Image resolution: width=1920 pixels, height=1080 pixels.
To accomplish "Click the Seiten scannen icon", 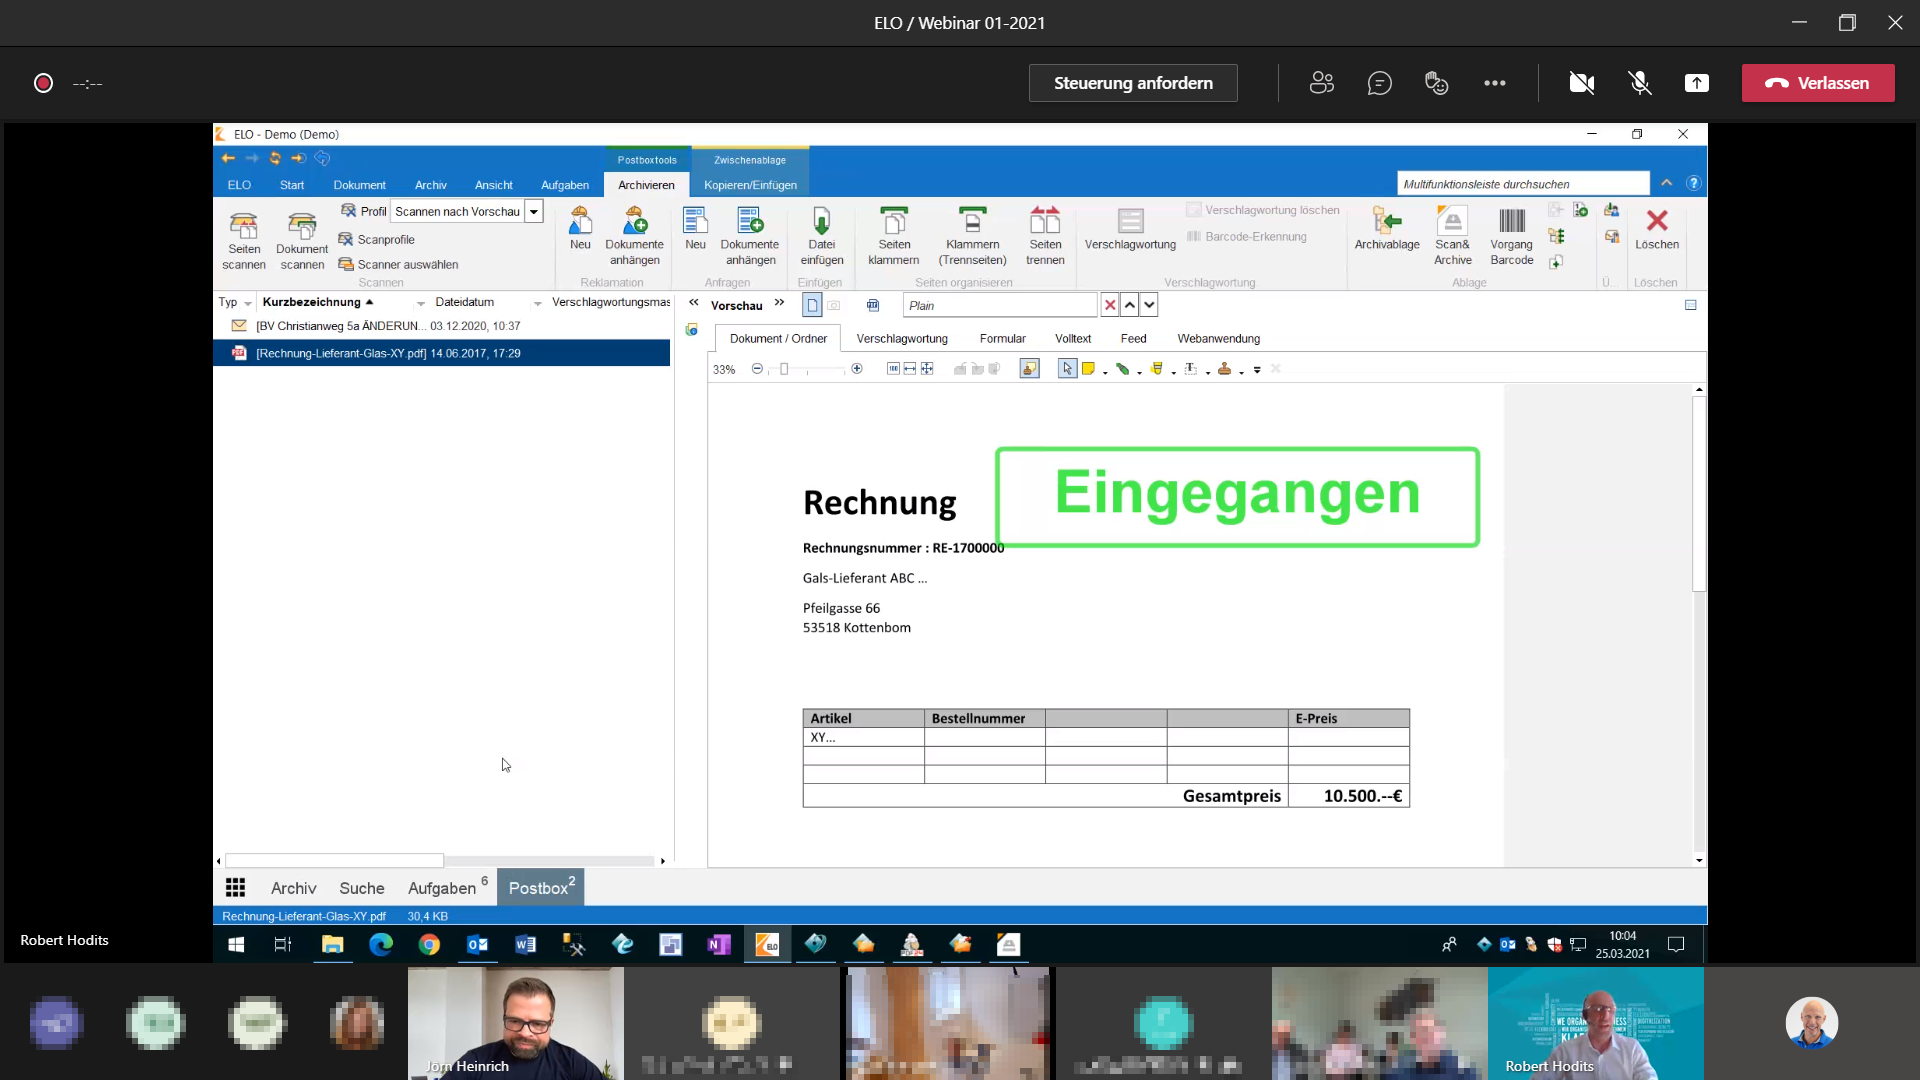I will point(243,226).
